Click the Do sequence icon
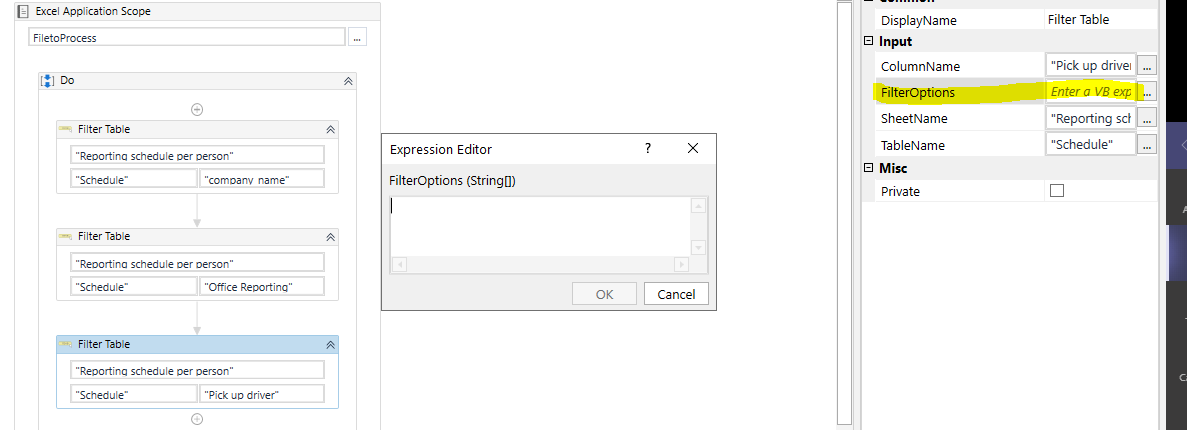Image resolution: width=1187 pixels, height=430 pixels. 47,80
